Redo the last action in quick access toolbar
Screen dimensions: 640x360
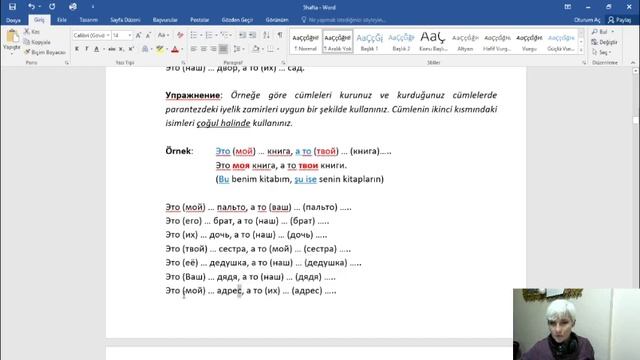52,7
